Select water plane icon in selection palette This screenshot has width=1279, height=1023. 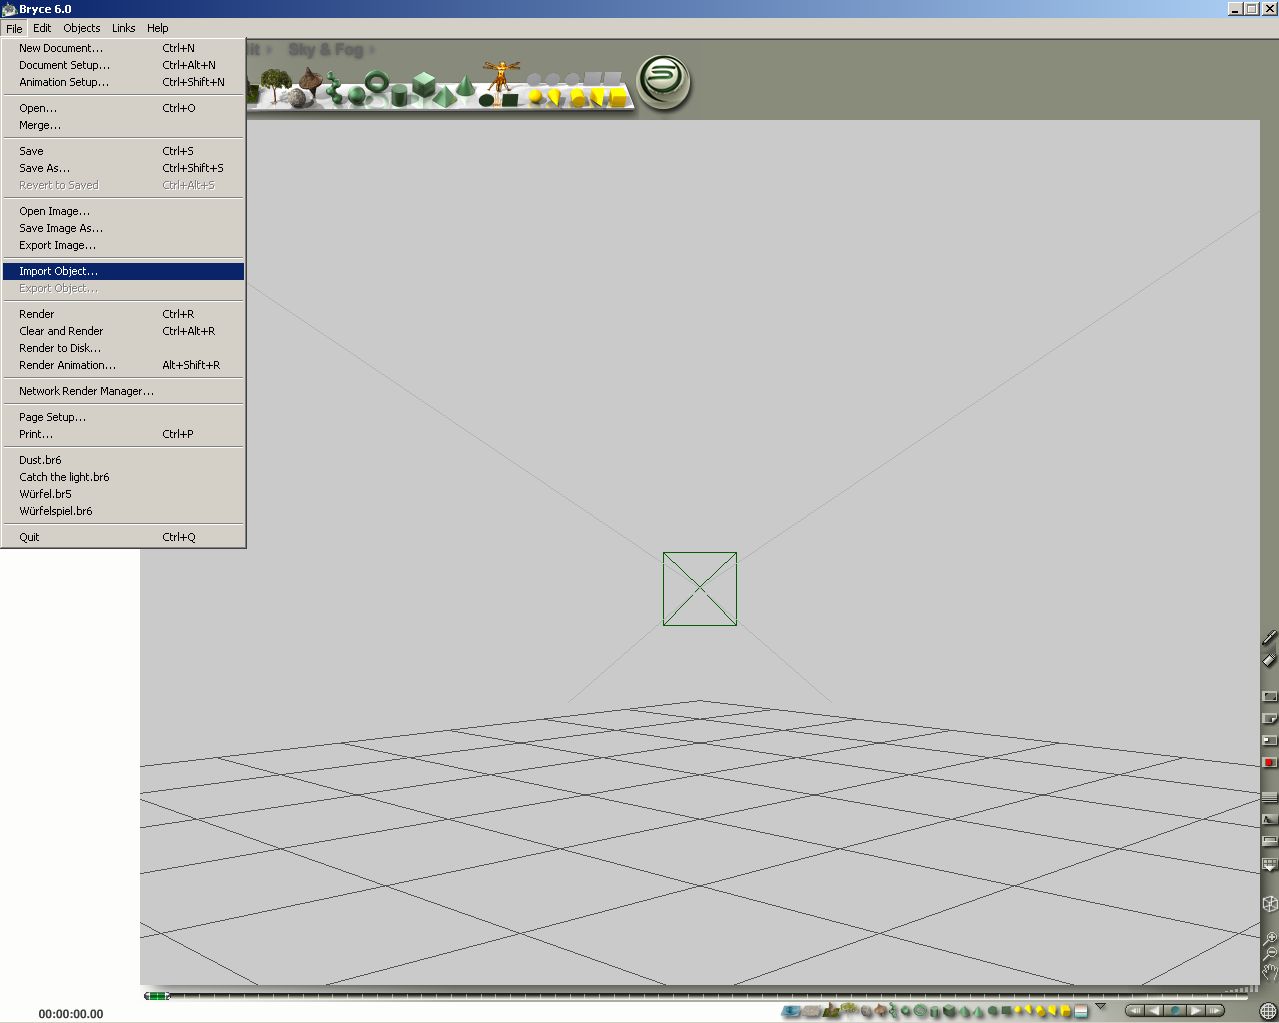pos(789,1011)
